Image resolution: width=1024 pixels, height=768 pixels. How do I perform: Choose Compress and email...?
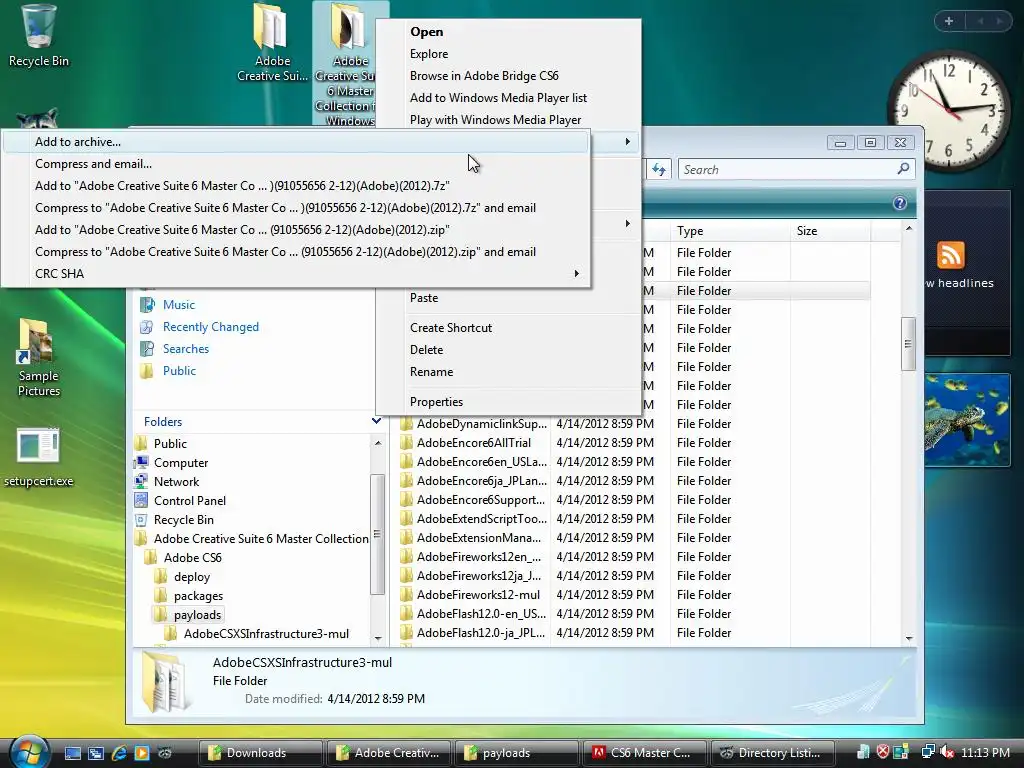pyautogui.click(x=296, y=164)
